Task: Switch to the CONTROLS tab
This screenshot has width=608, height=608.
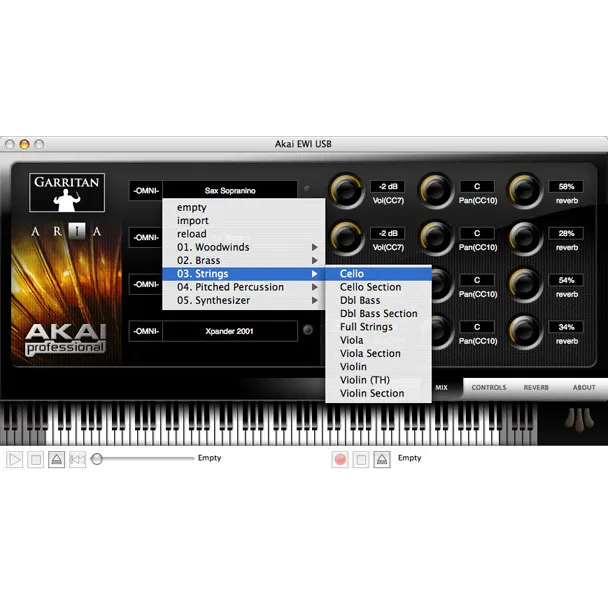Action: [489, 388]
